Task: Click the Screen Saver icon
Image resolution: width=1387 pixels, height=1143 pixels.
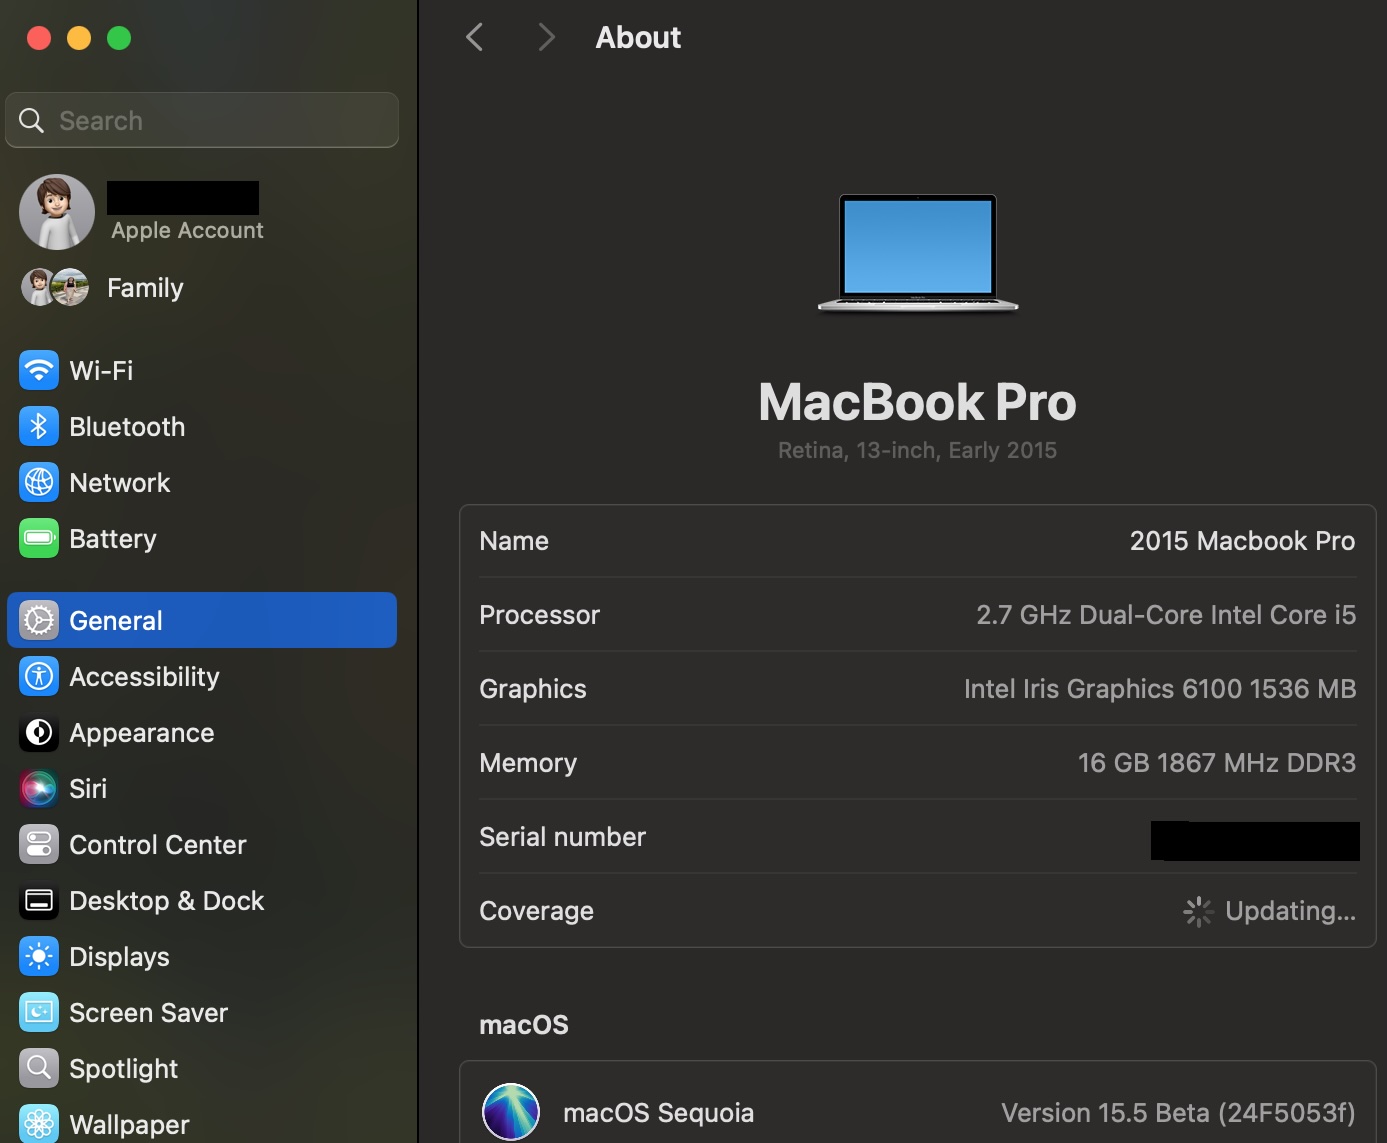Action: click(39, 1012)
